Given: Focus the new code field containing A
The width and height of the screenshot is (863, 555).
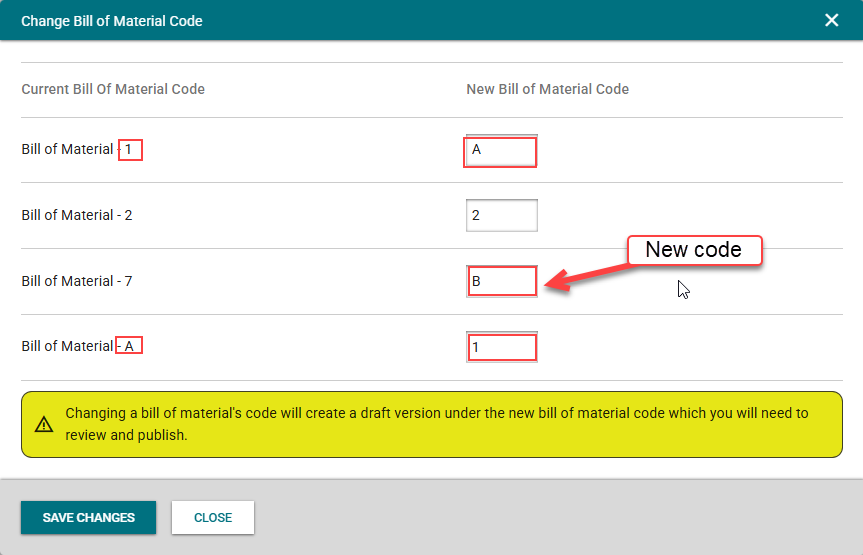Looking at the screenshot, I should click(501, 151).
